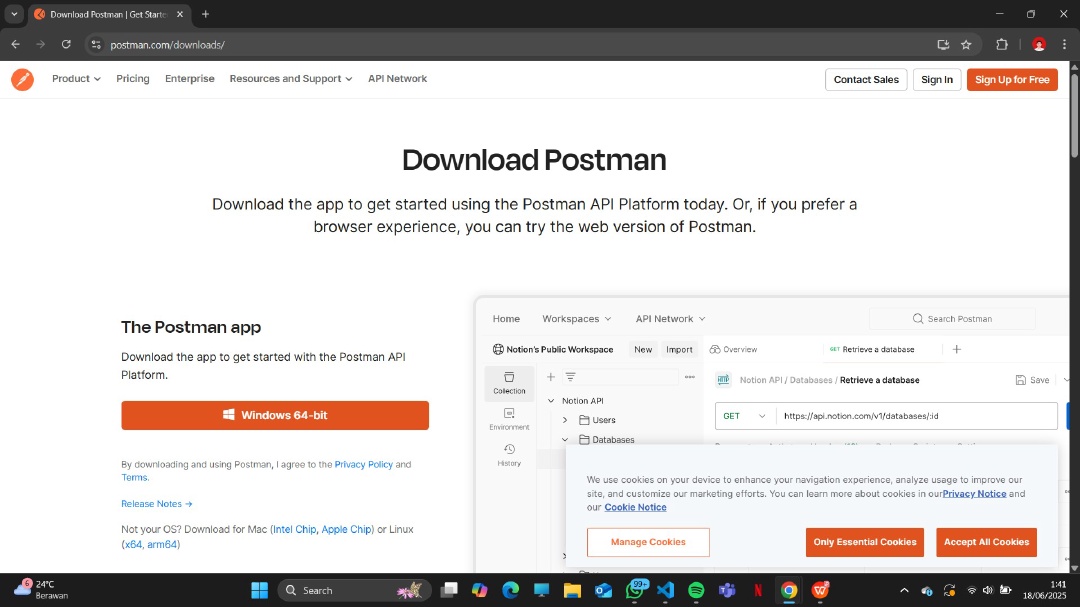Click the plus icon to open a new tab
The image size is (1080, 607).
(205, 14)
